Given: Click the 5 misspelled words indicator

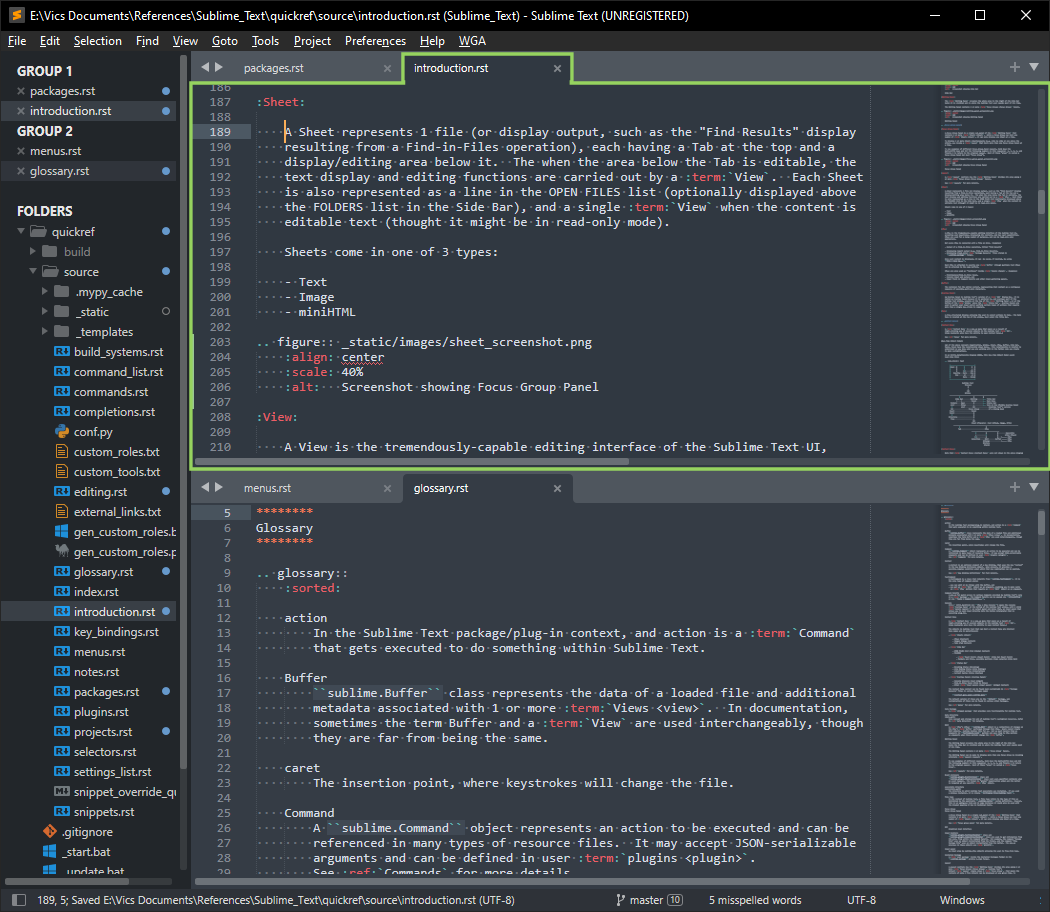Looking at the screenshot, I should click(x=755, y=900).
